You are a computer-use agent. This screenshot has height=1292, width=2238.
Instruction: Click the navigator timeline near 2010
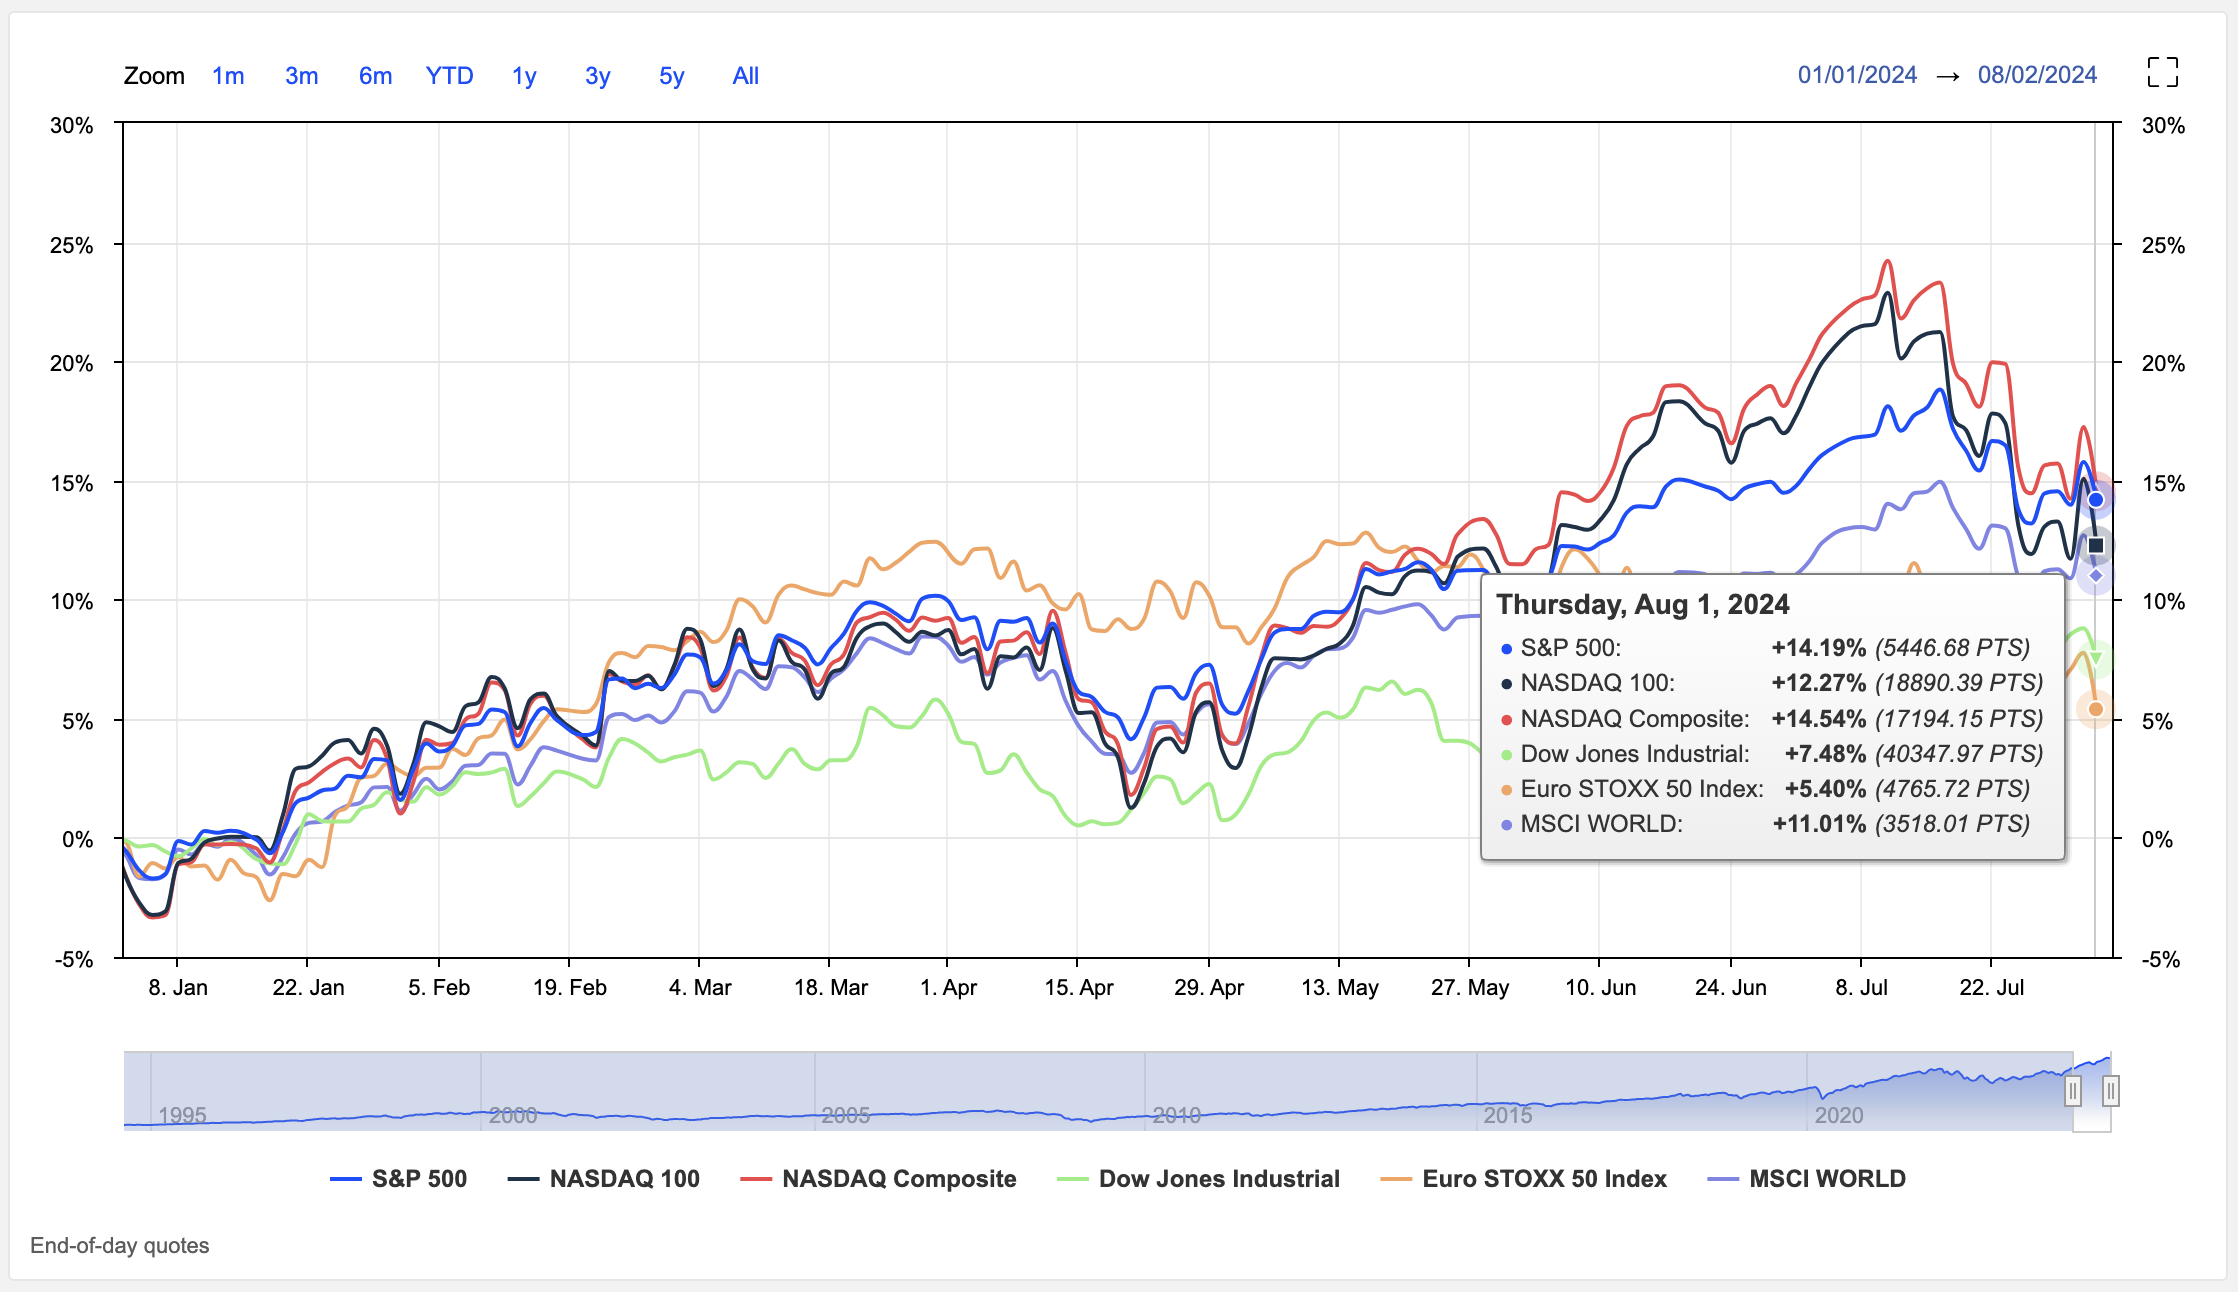coord(1176,1114)
